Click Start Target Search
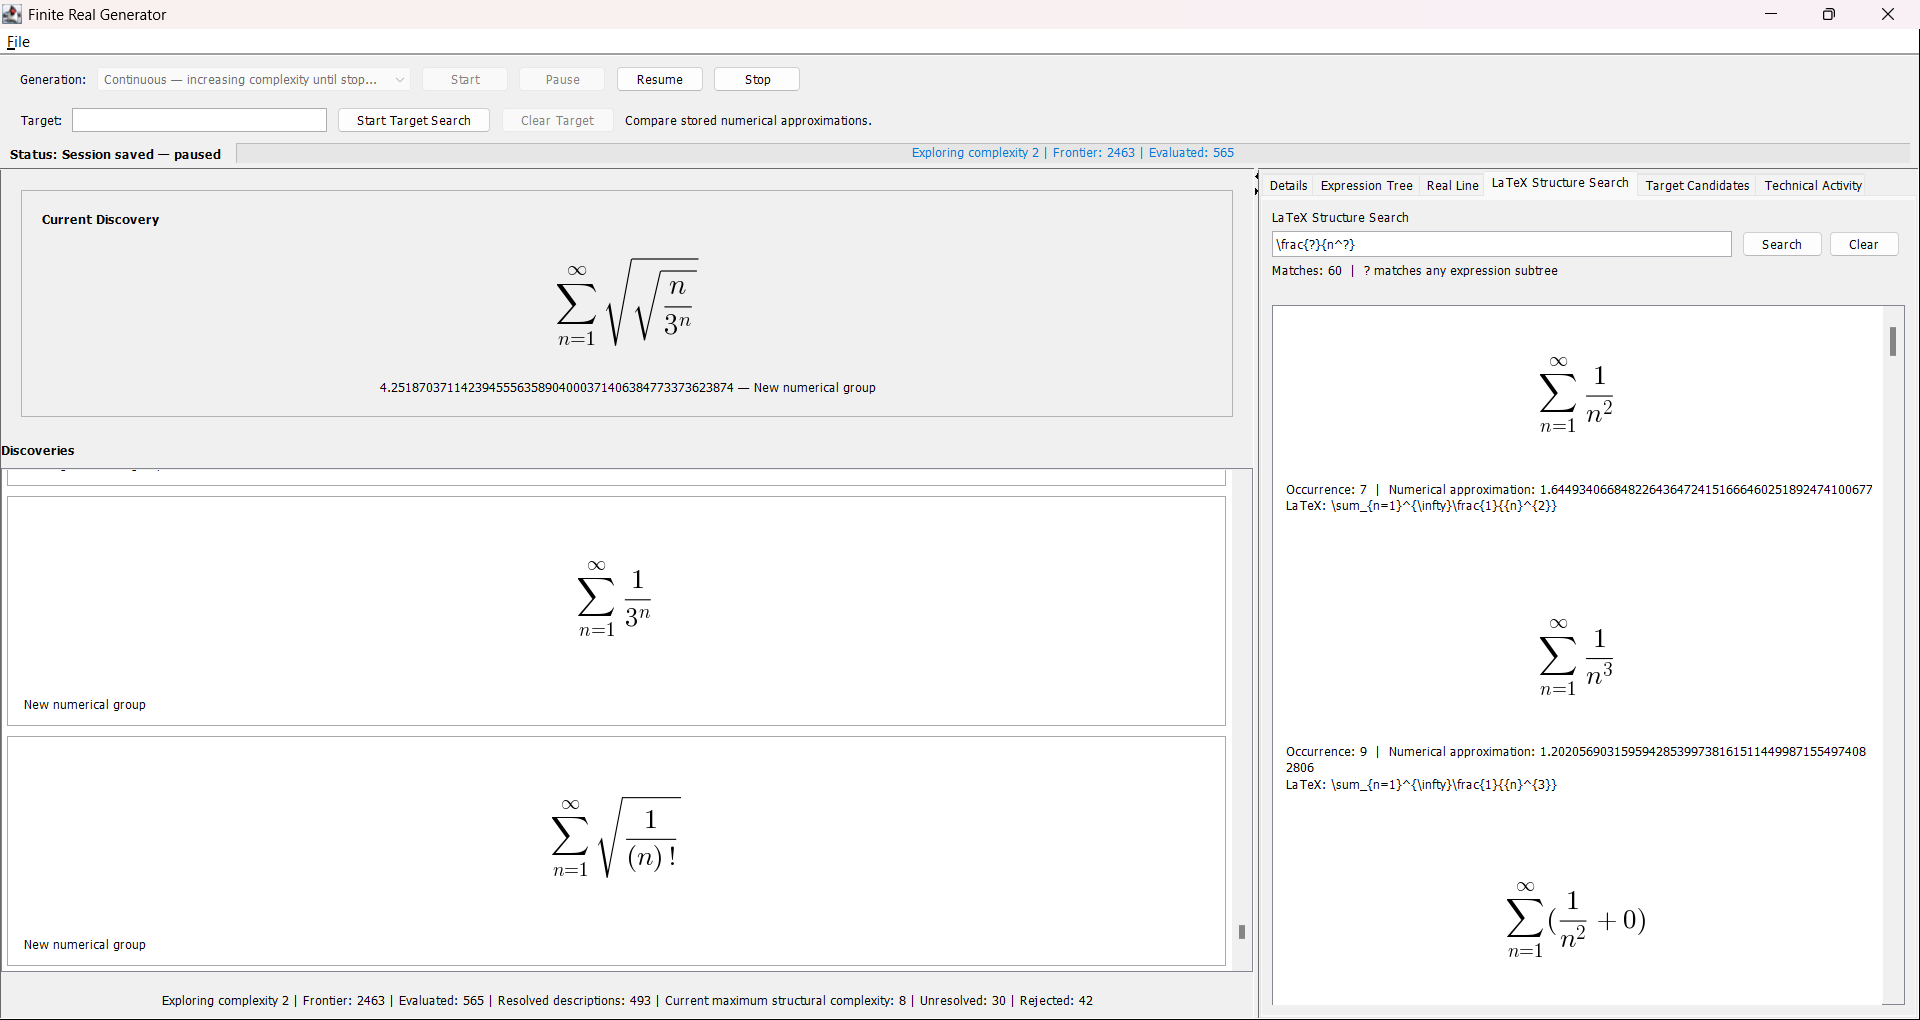 click(x=414, y=120)
